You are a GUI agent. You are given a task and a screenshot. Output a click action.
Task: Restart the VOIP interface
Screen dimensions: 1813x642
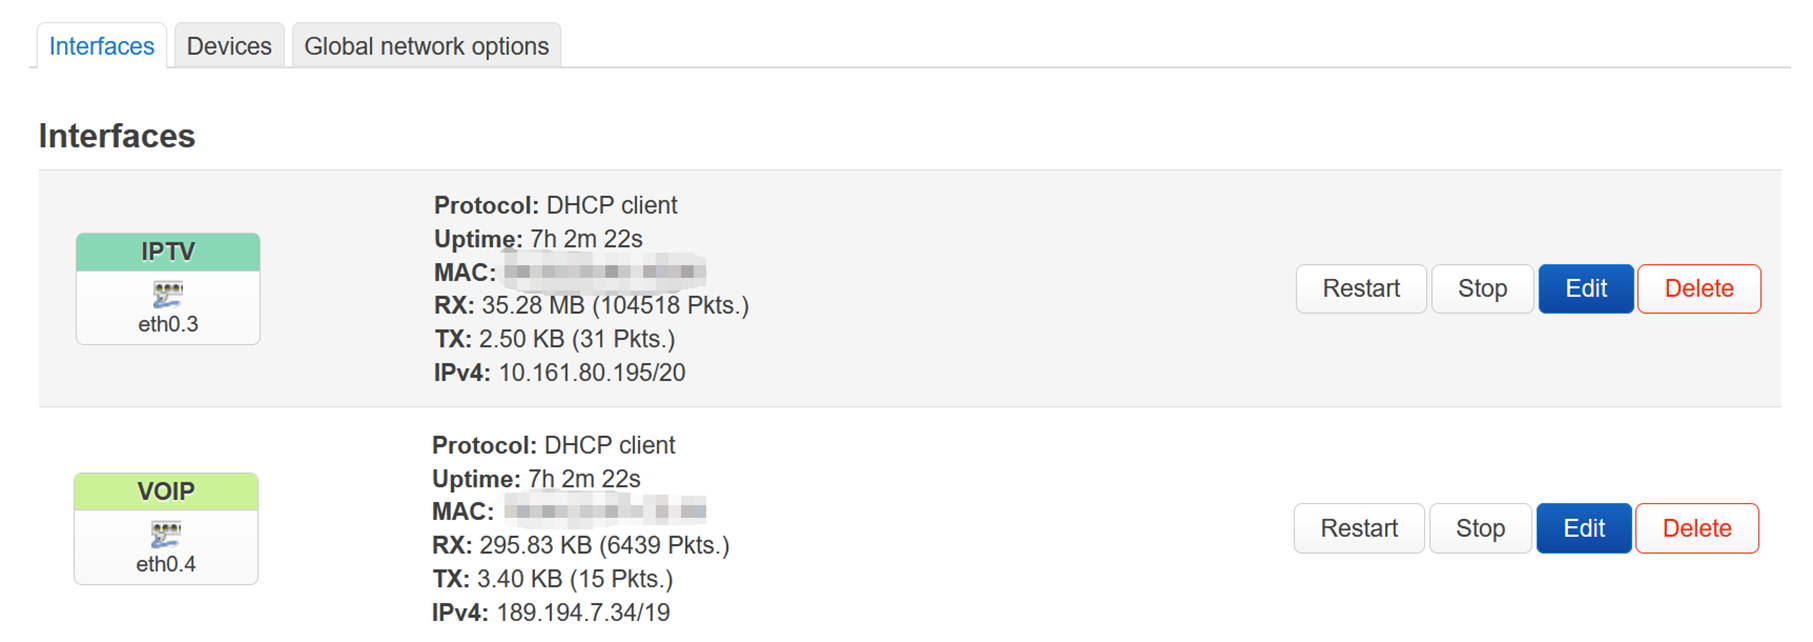(1359, 528)
